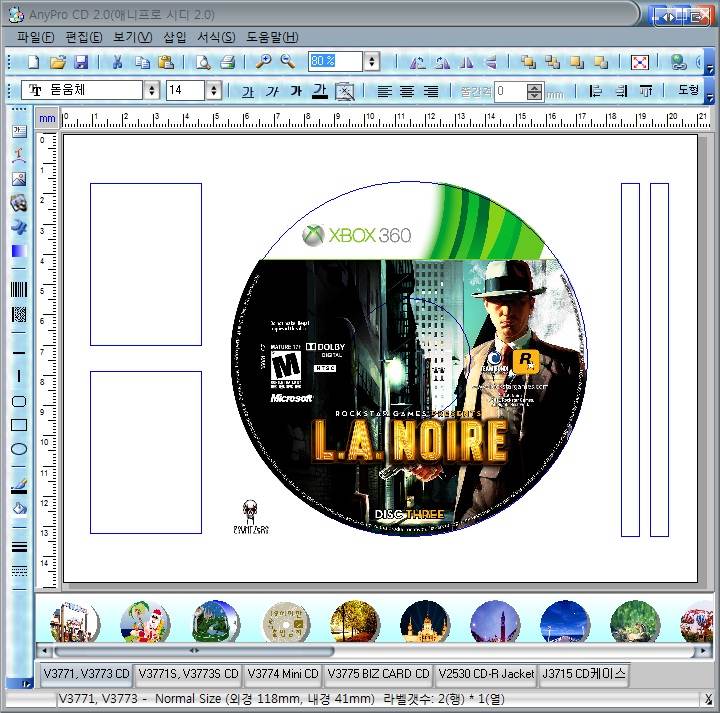Toggle underline text style

[x=248, y=92]
